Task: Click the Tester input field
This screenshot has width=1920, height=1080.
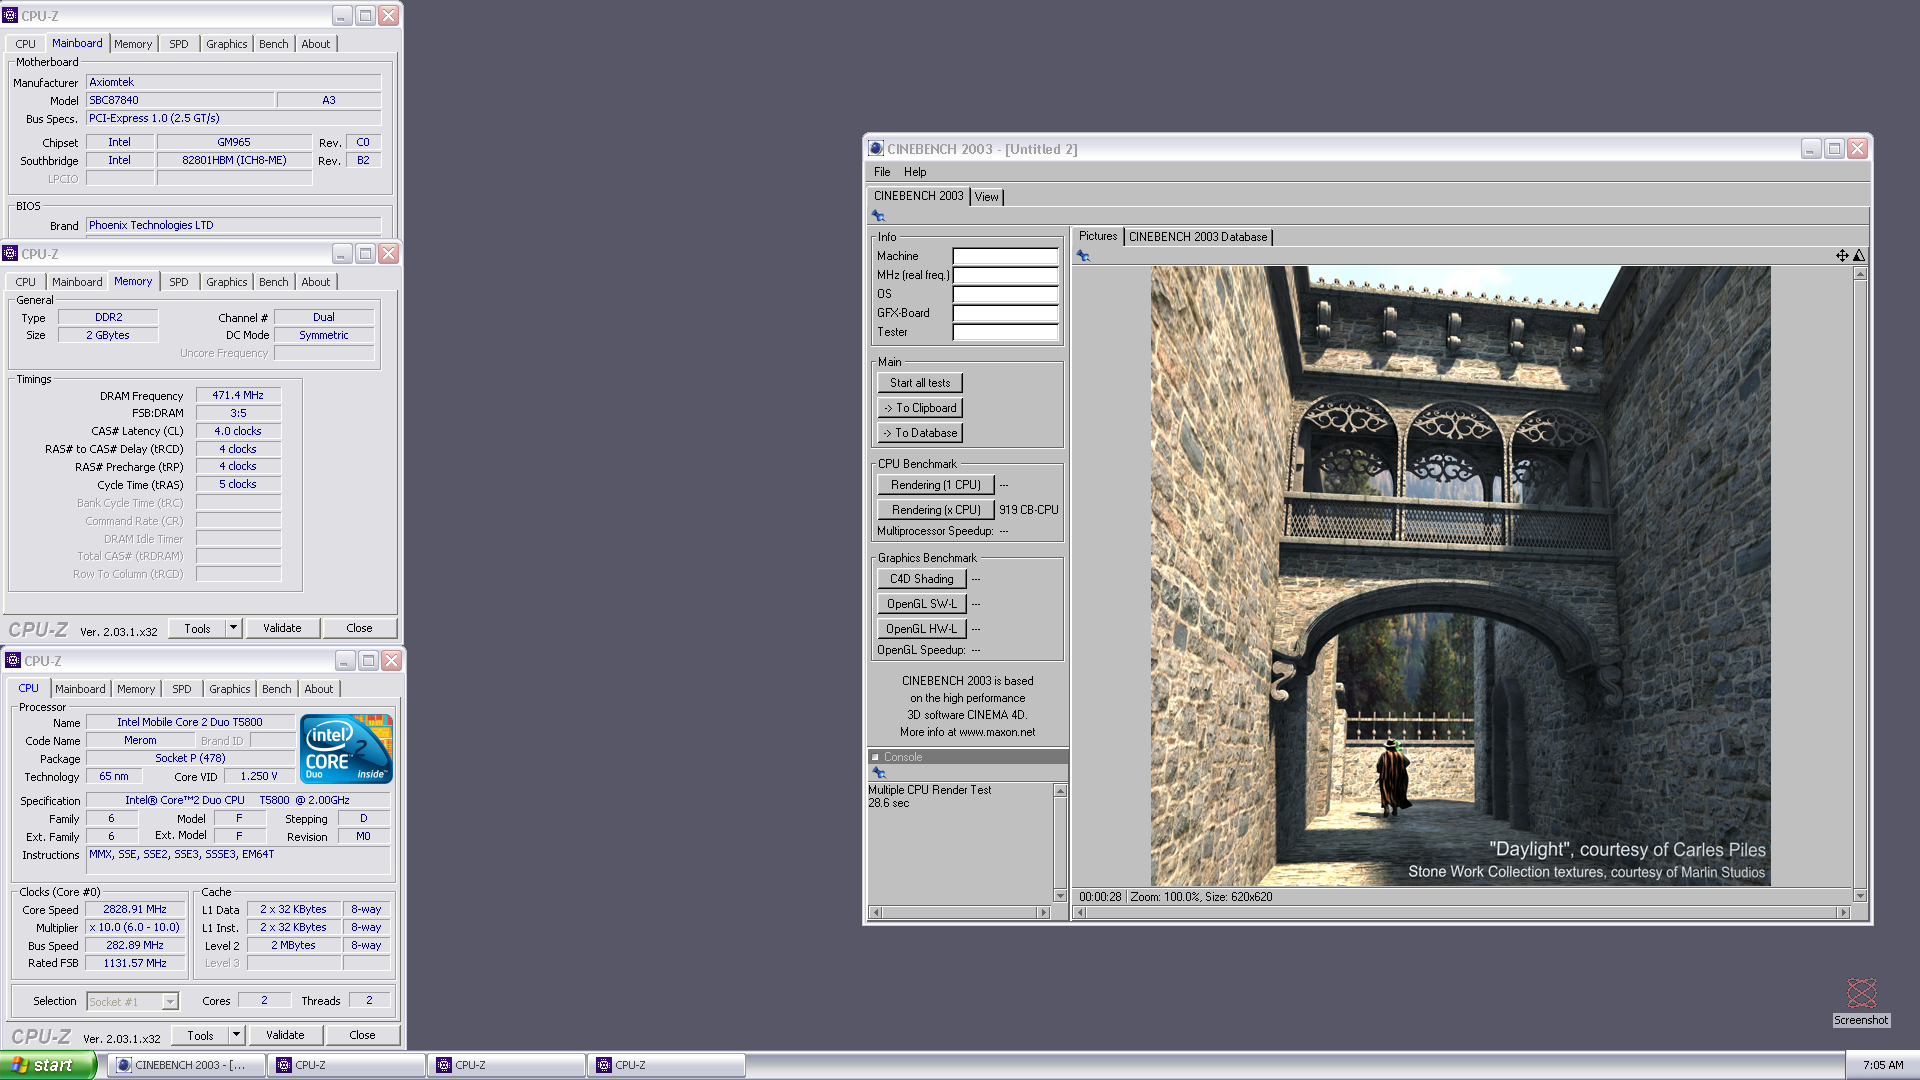Action: [x=1005, y=332]
